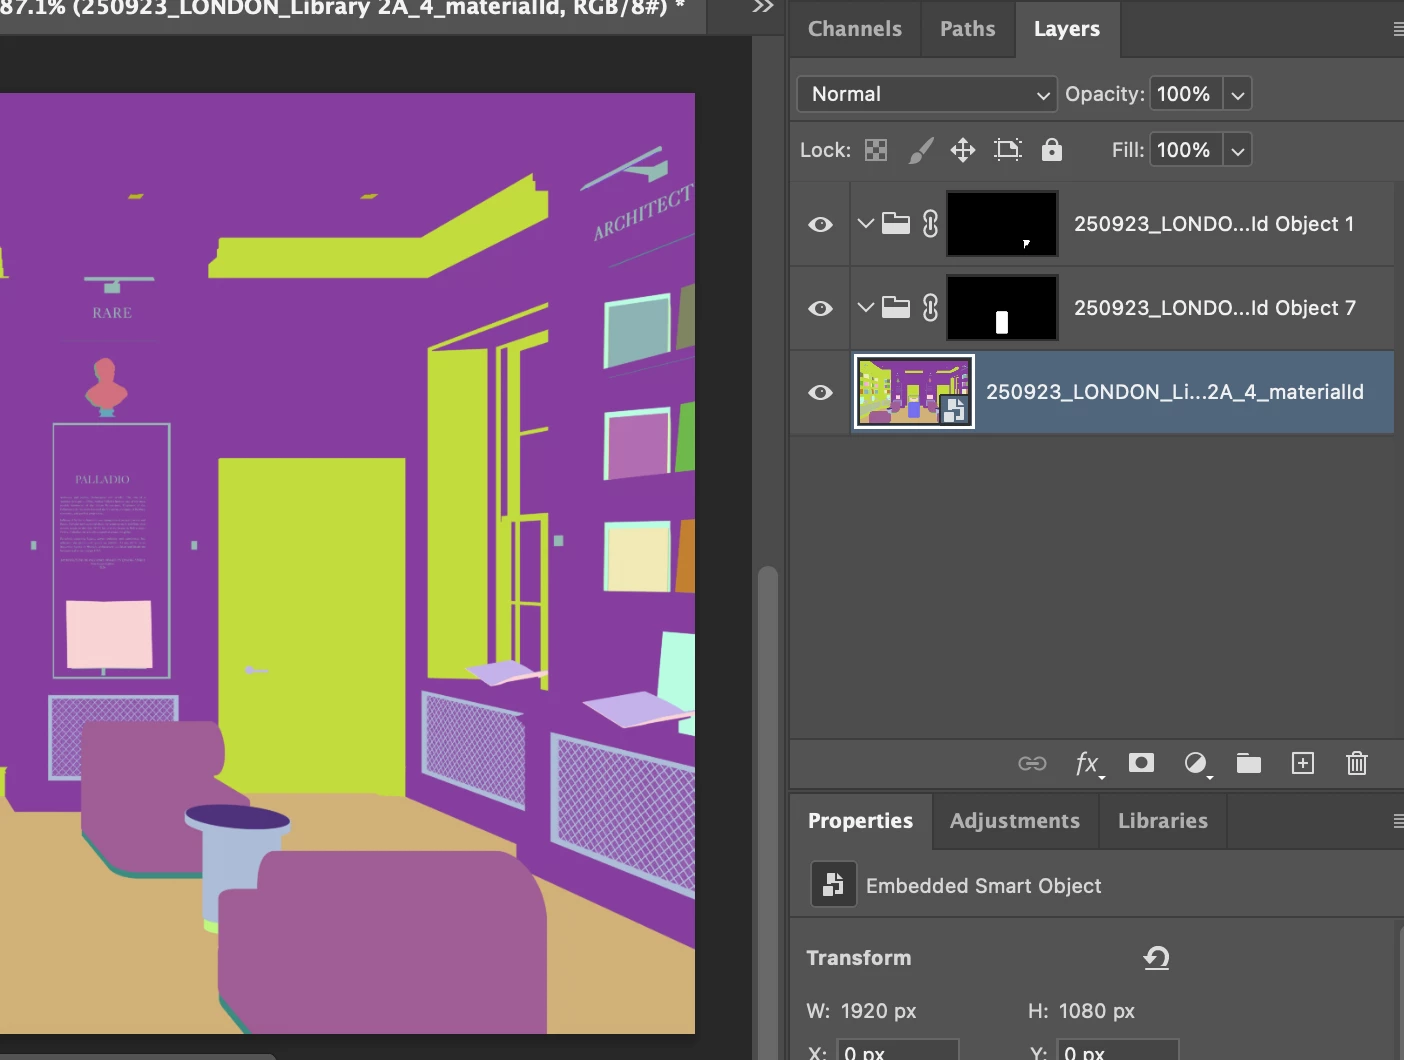Lock artboard nesting icon
The width and height of the screenshot is (1404, 1060).
coord(1007,150)
